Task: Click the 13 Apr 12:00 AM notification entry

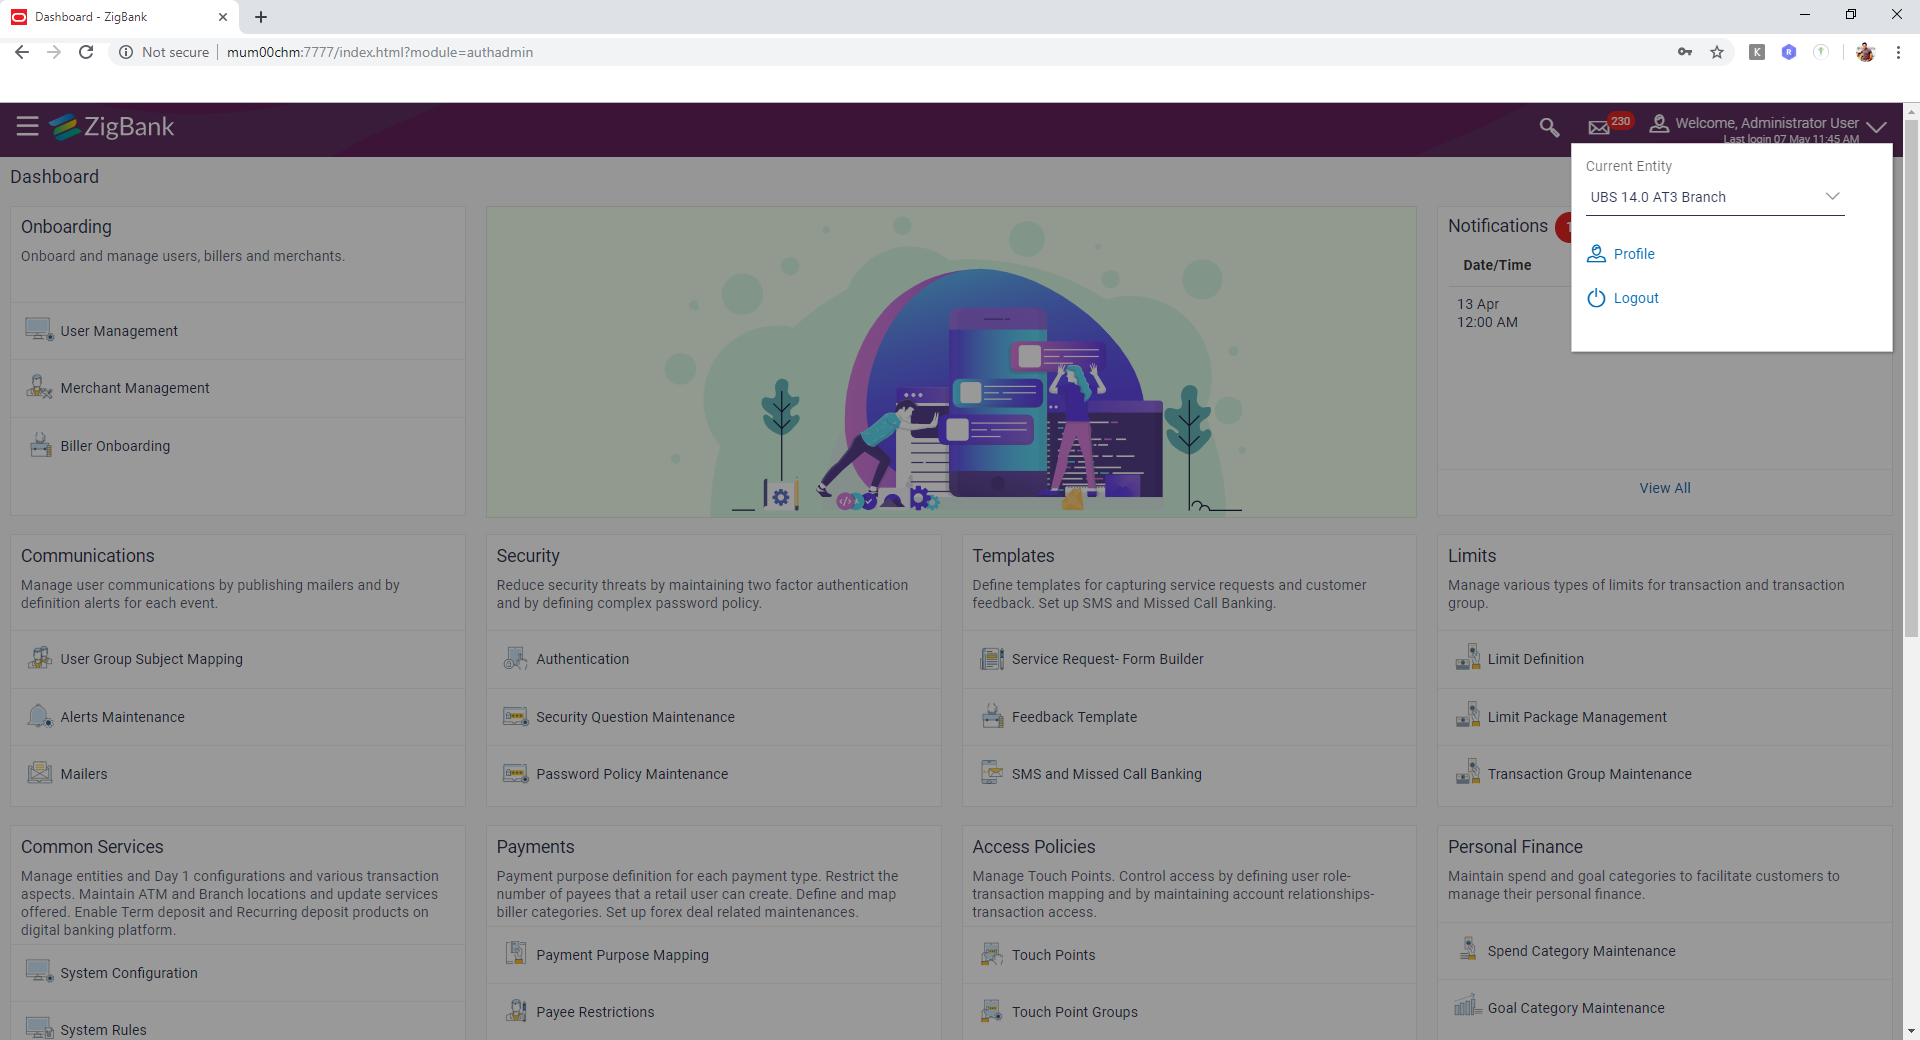Action: click(x=1487, y=313)
